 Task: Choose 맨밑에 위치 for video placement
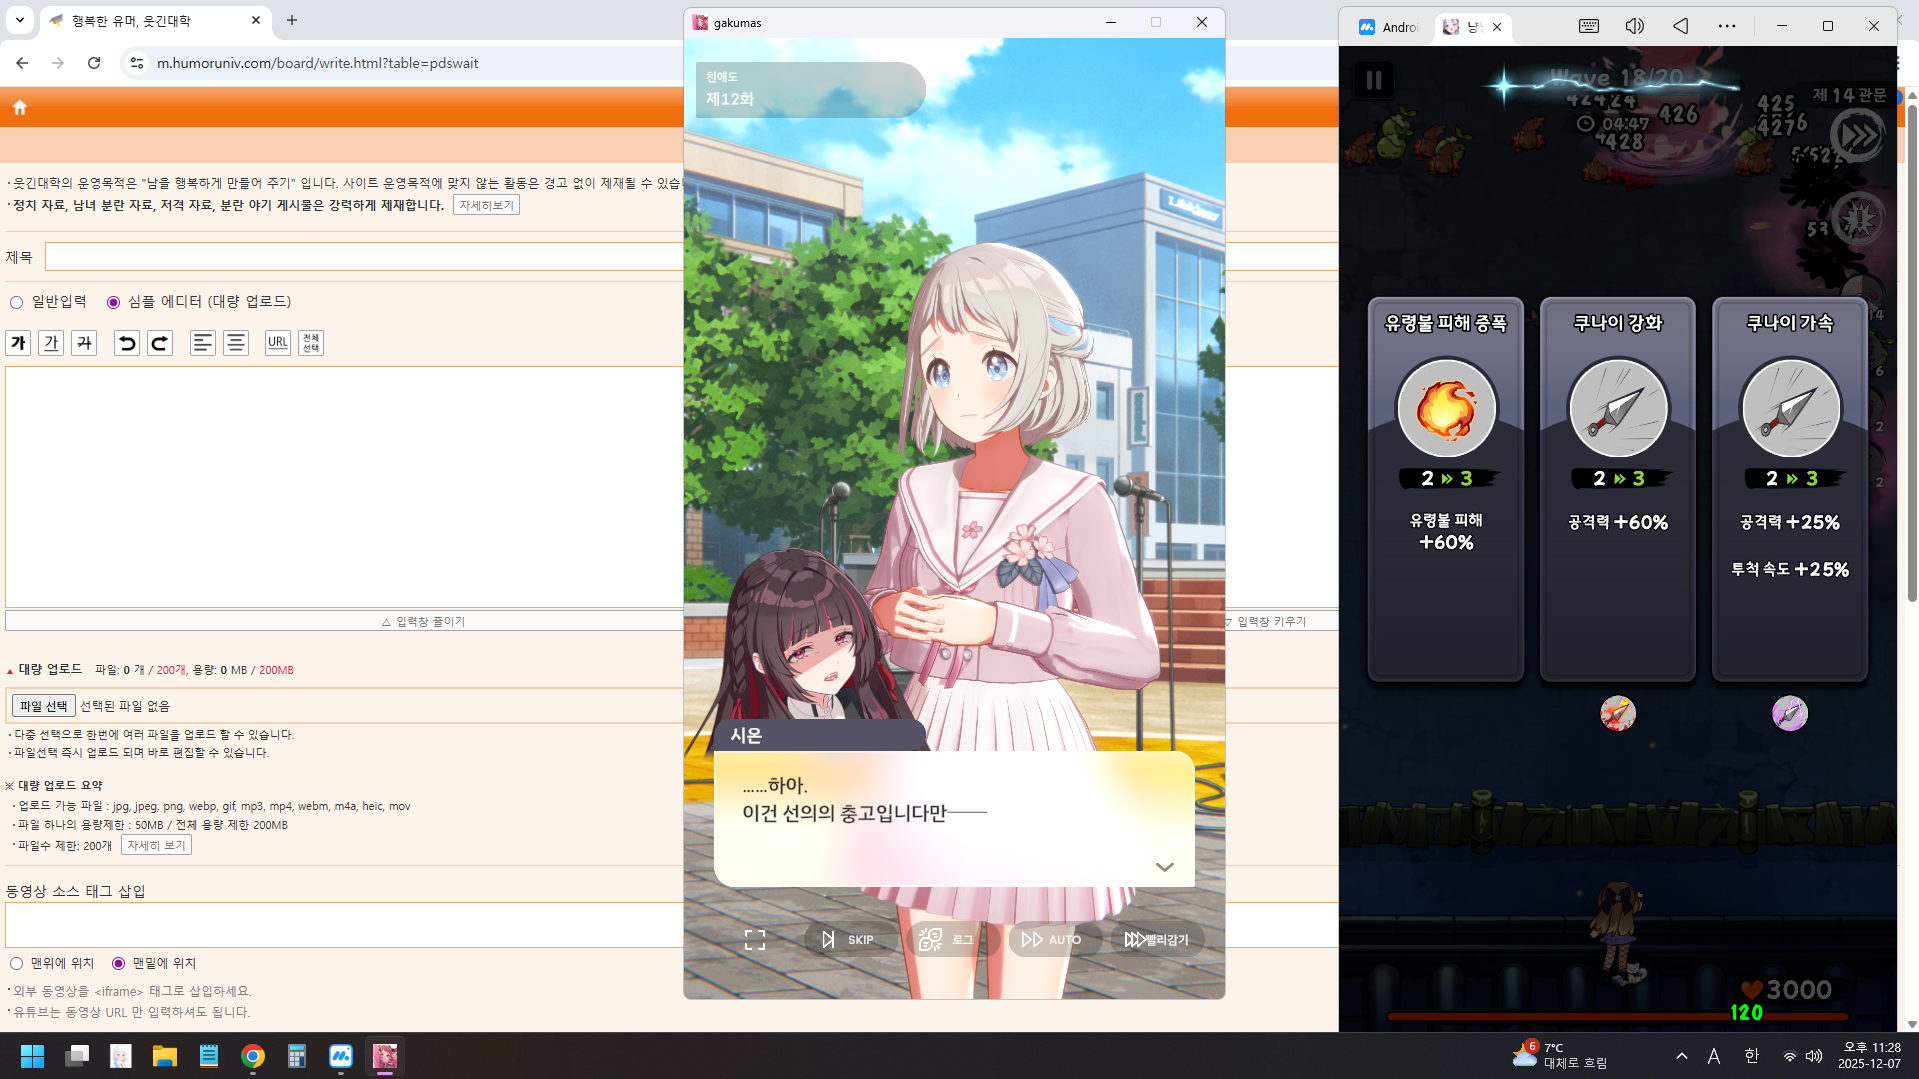point(118,964)
